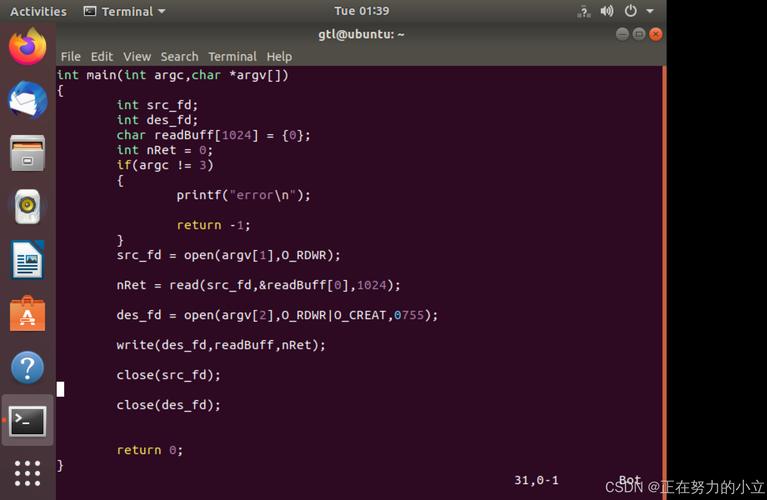Click the window title gtl@ubuntu: ~
This screenshot has height=500, width=767.
pos(361,34)
